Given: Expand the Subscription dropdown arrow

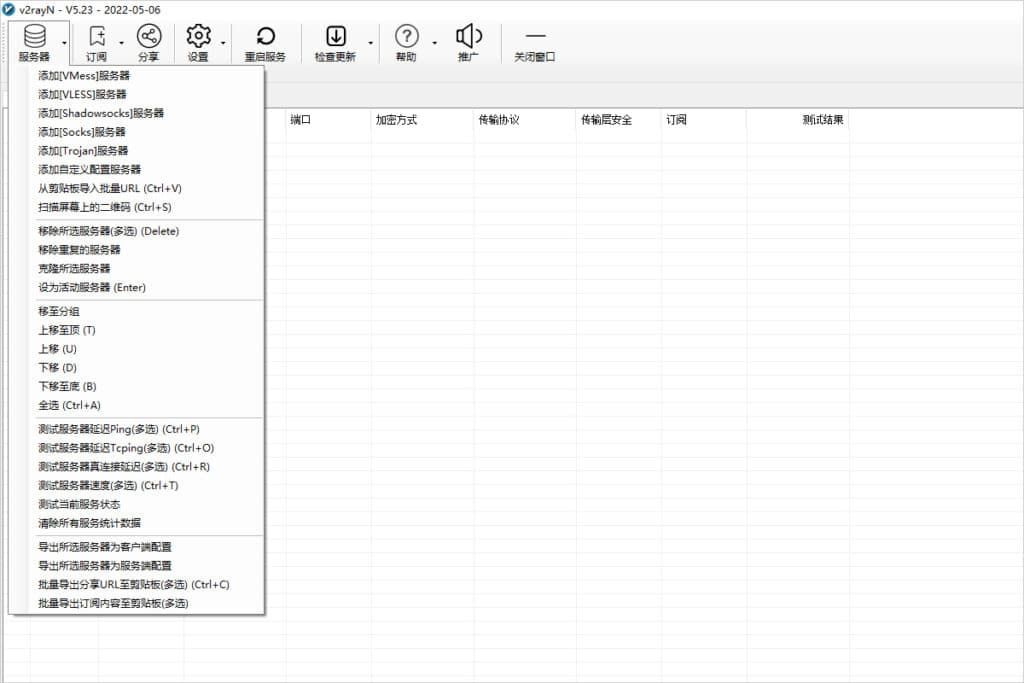Looking at the screenshot, I should point(122,43).
